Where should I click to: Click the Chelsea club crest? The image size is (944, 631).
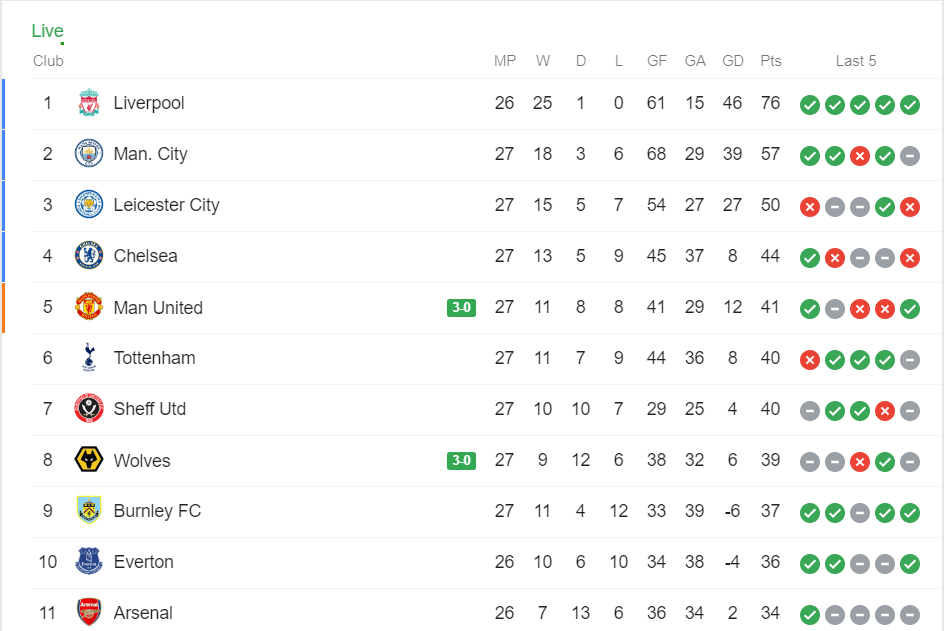pyautogui.click(x=89, y=256)
